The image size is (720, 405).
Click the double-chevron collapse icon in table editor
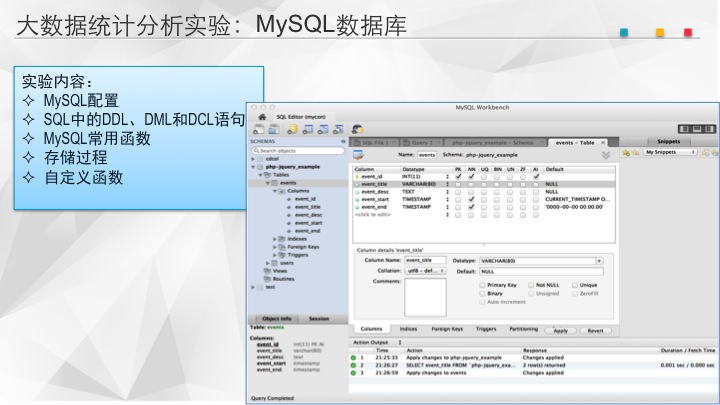[x=605, y=156]
